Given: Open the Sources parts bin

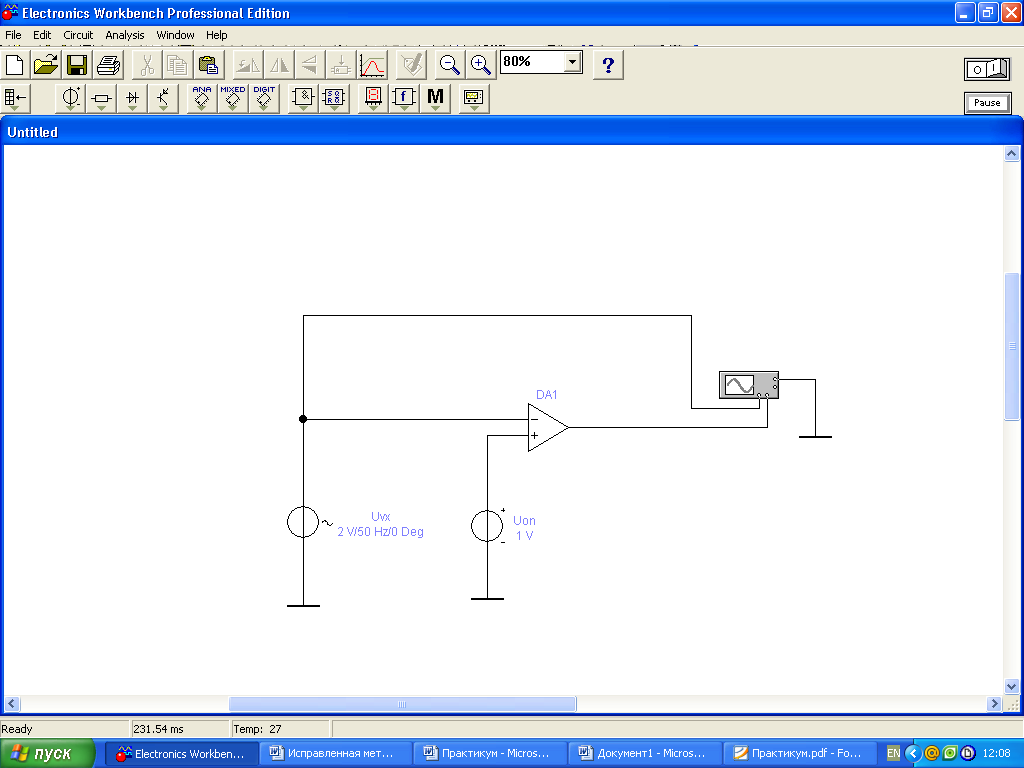Looking at the screenshot, I should [x=72, y=98].
